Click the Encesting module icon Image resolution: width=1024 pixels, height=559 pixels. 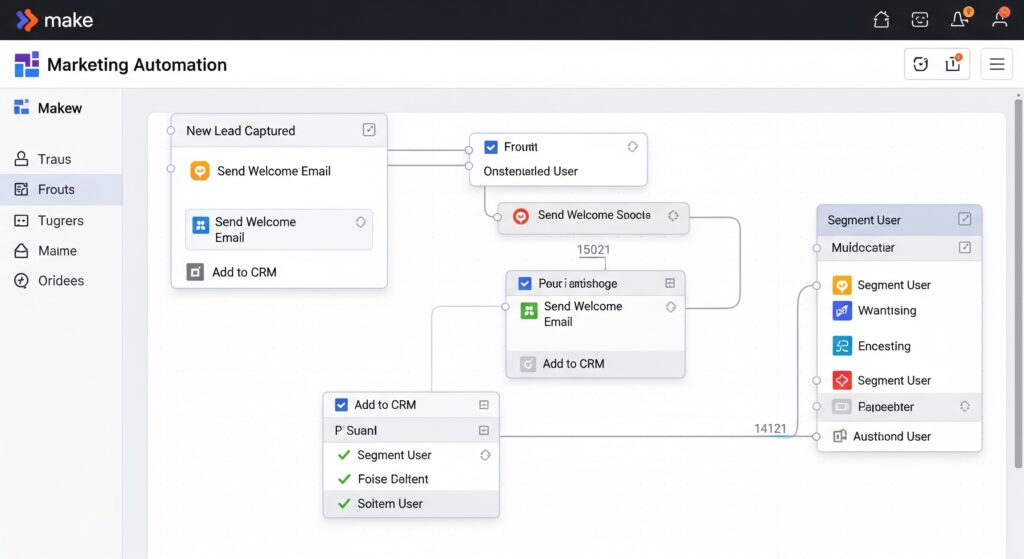point(841,346)
